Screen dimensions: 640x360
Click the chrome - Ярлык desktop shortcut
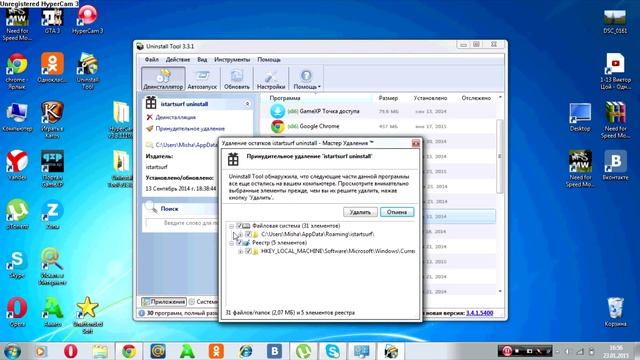pos(17,71)
